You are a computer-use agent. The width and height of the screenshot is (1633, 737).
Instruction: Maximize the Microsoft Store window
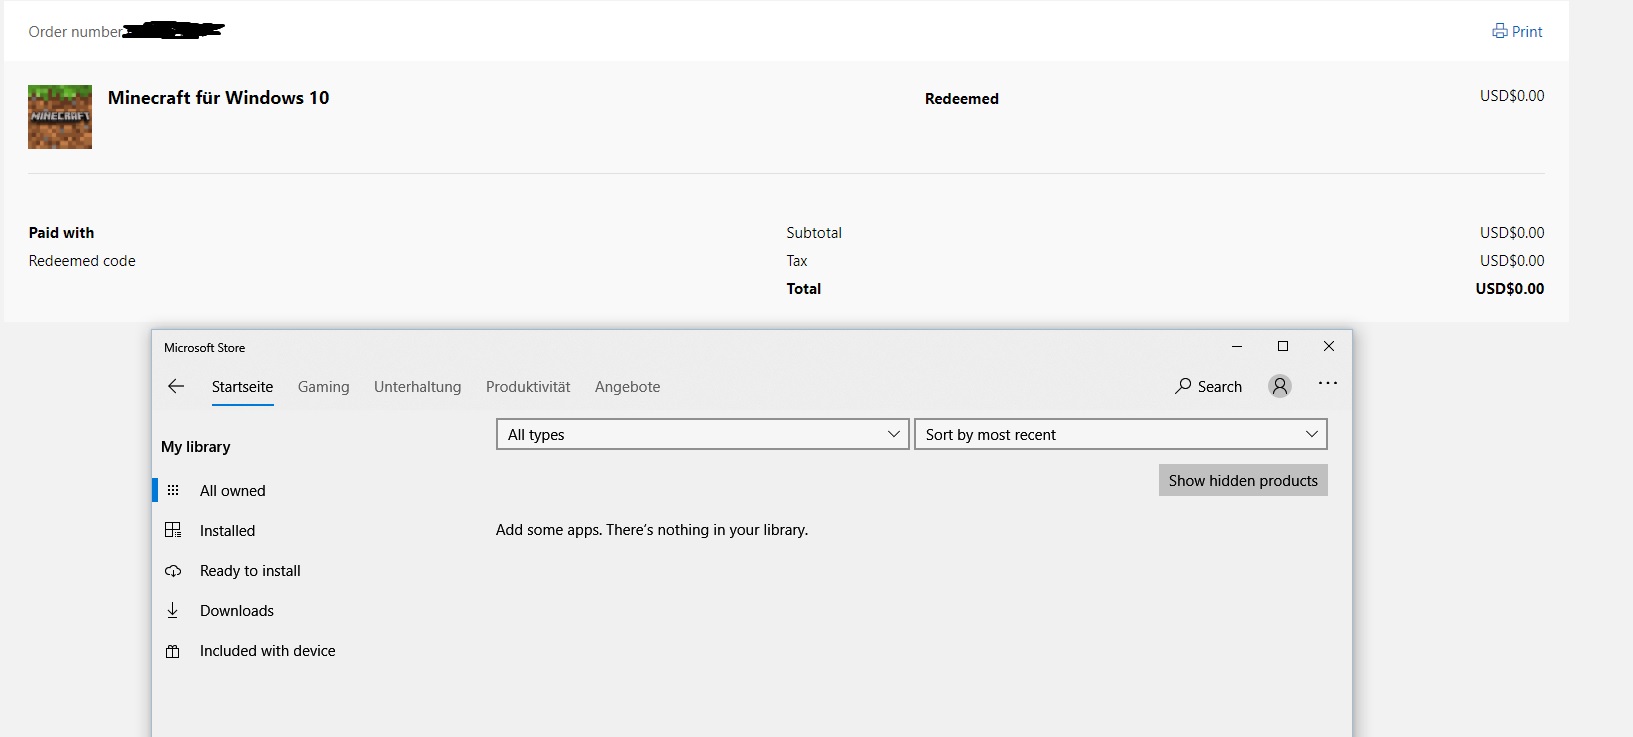[x=1283, y=346]
